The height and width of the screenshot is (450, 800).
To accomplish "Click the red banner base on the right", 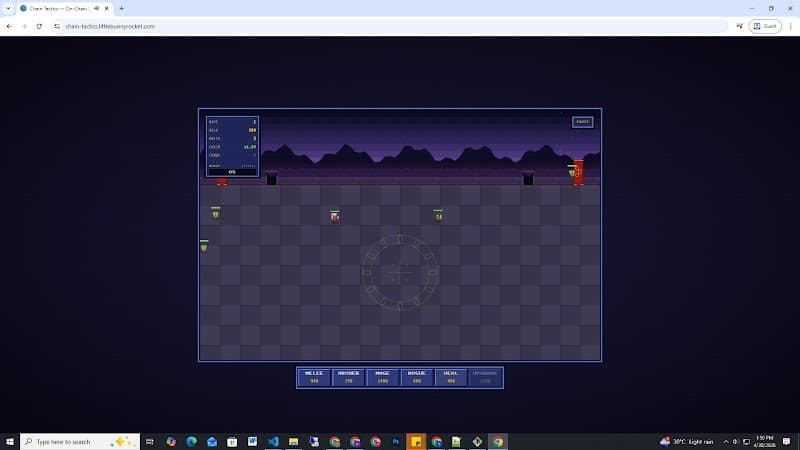I will tap(579, 172).
